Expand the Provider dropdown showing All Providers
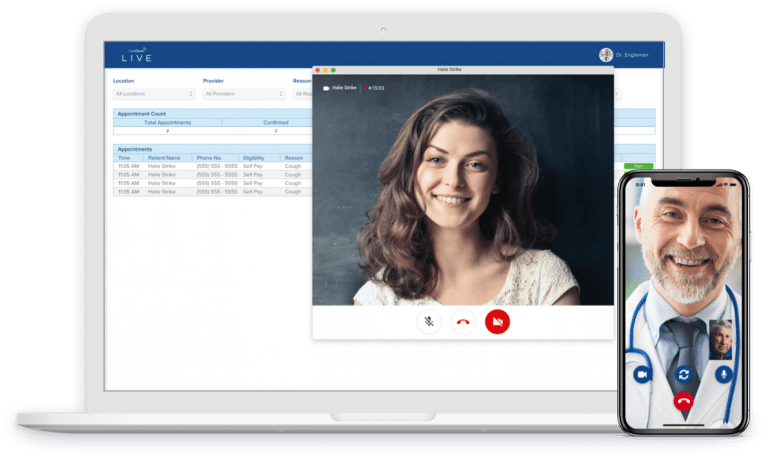Screen dimensions: 768x458 (243, 94)
